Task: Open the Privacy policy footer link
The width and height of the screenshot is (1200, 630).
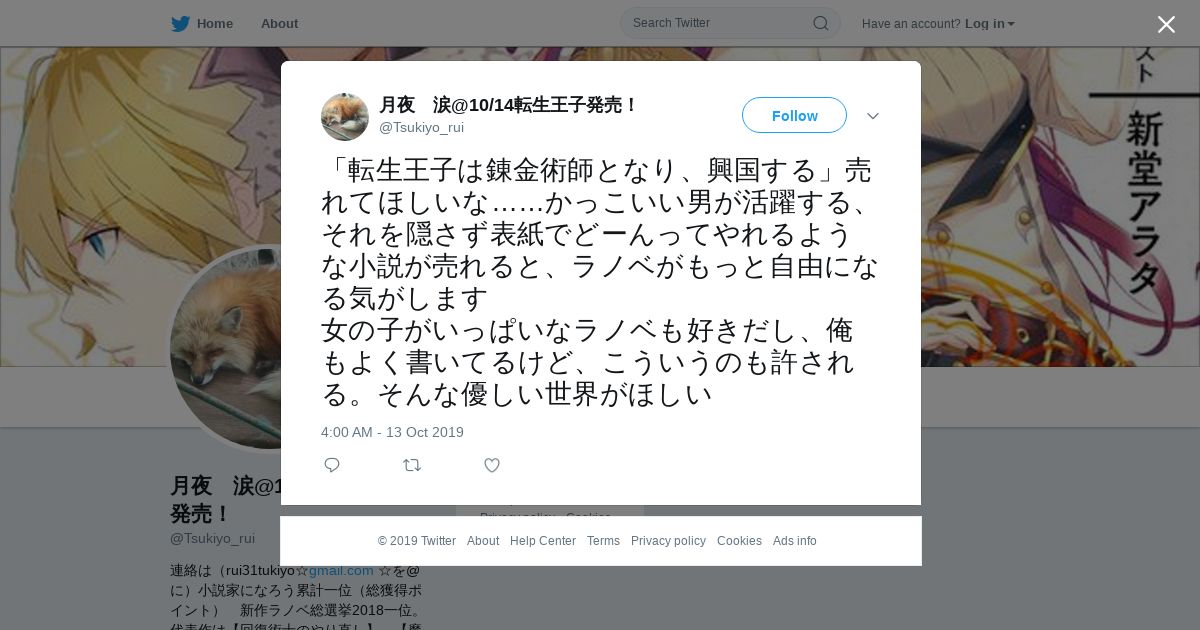Action: [668, 541]
